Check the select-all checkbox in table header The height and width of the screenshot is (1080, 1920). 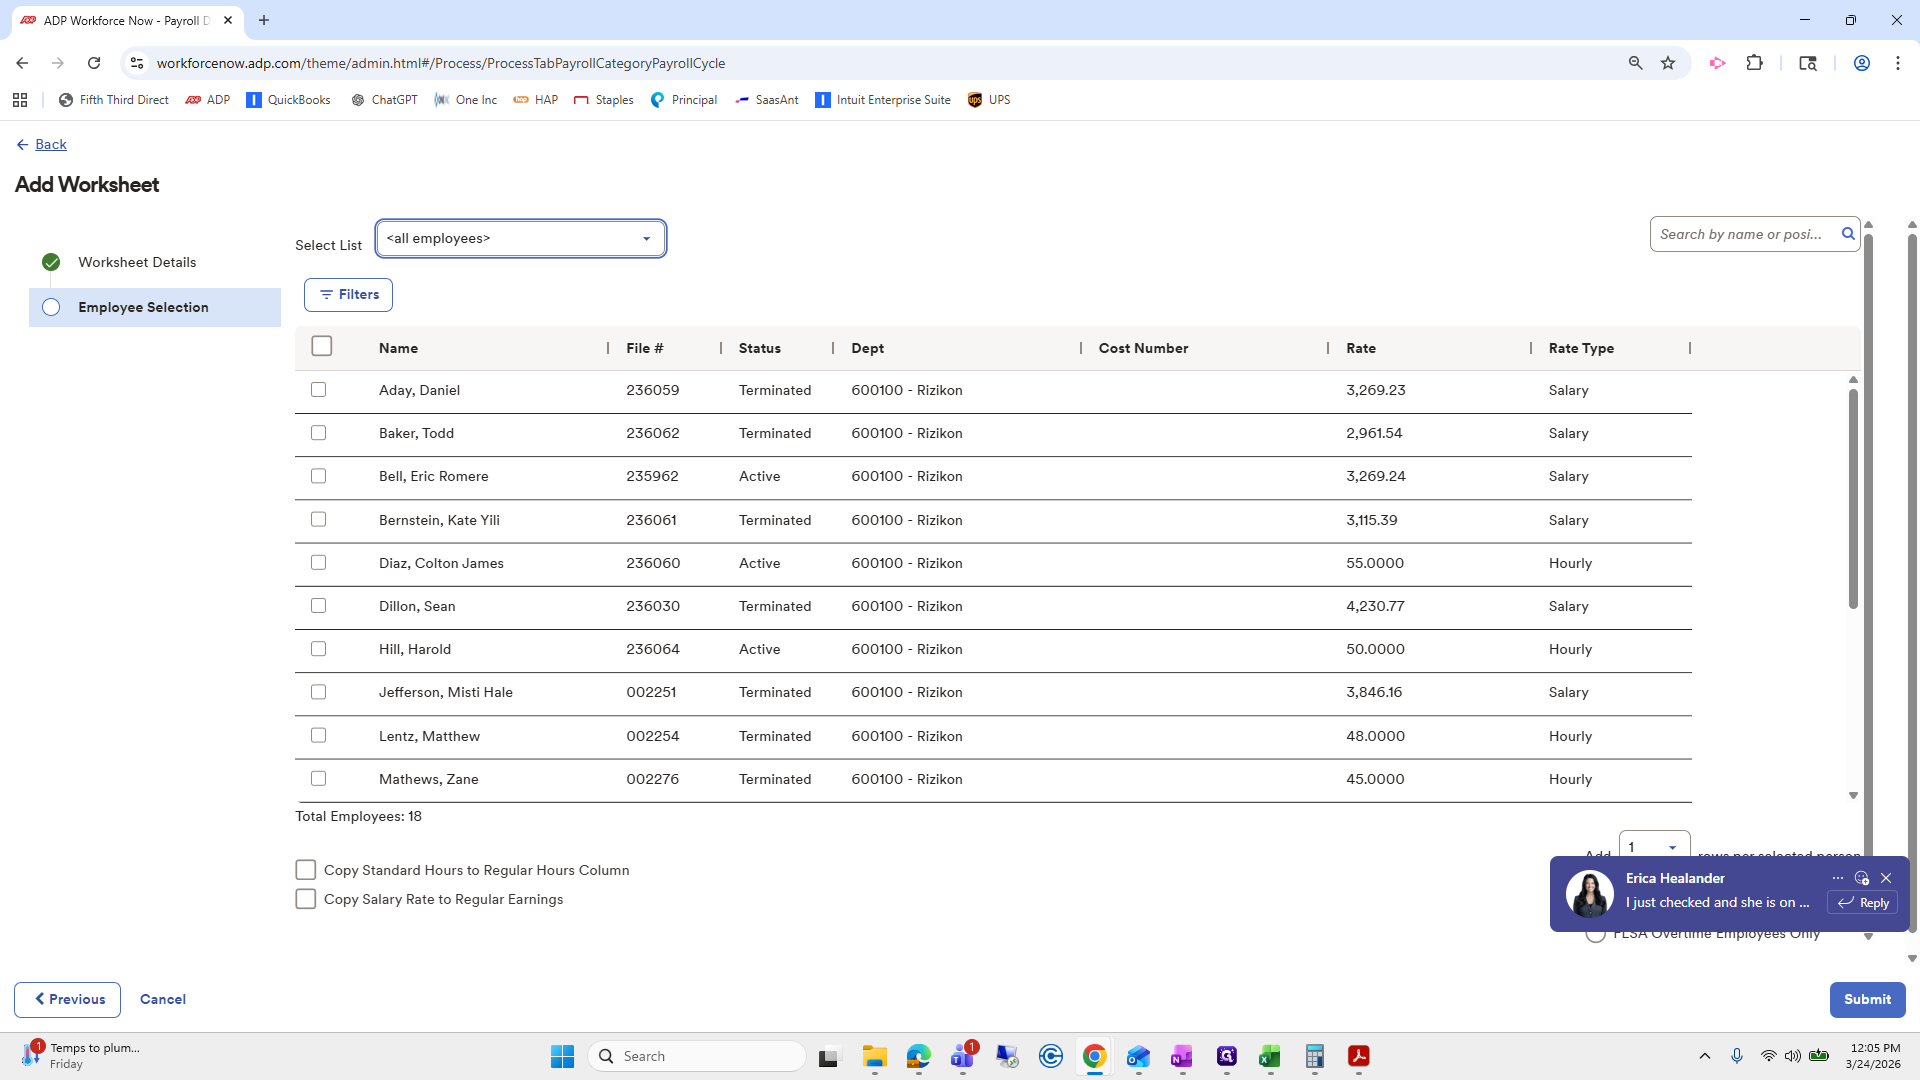click(322, 346)
